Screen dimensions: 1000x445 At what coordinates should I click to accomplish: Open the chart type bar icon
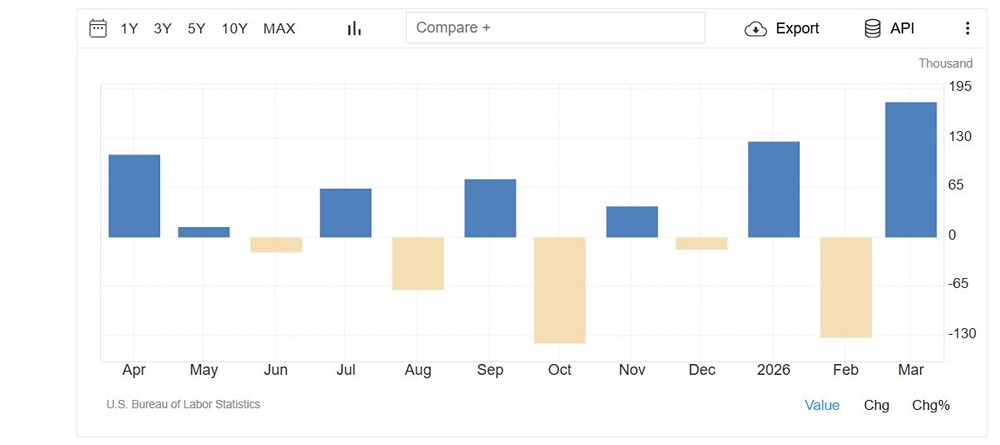(354, 28)
